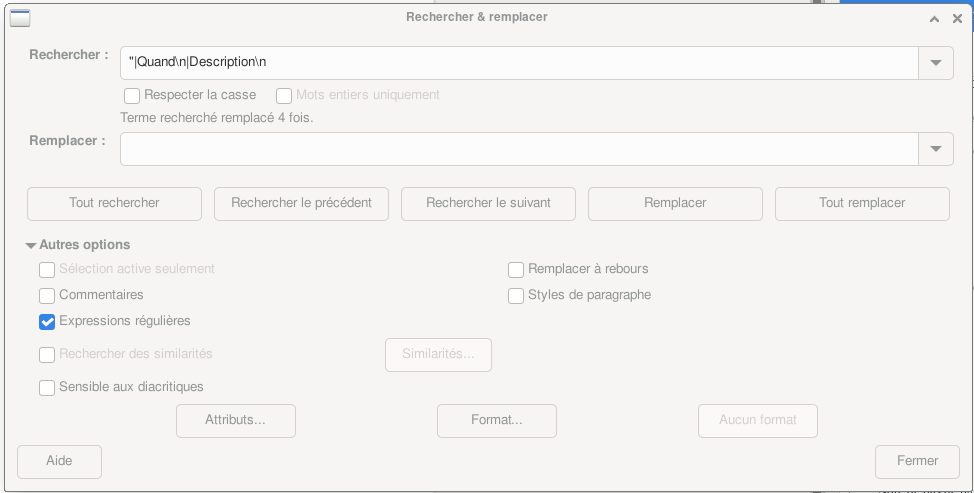Image resolution: width=974 pixels, height=493 pixels.
Task: Collapse the Autres options section
Action: coord(30,245)
